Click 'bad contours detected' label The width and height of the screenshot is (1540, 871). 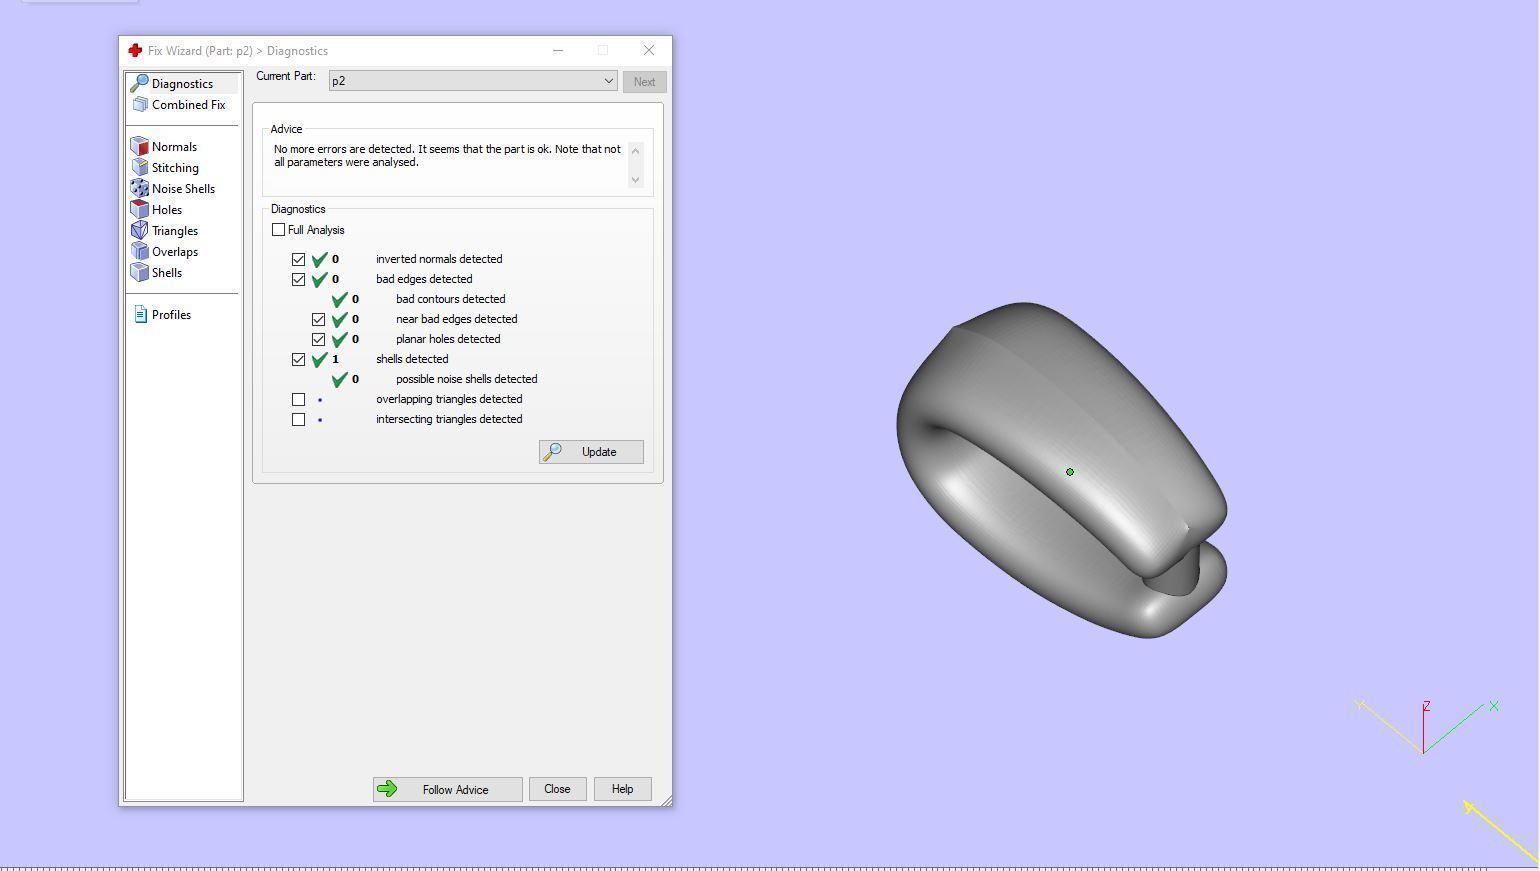tap(450, 299)
